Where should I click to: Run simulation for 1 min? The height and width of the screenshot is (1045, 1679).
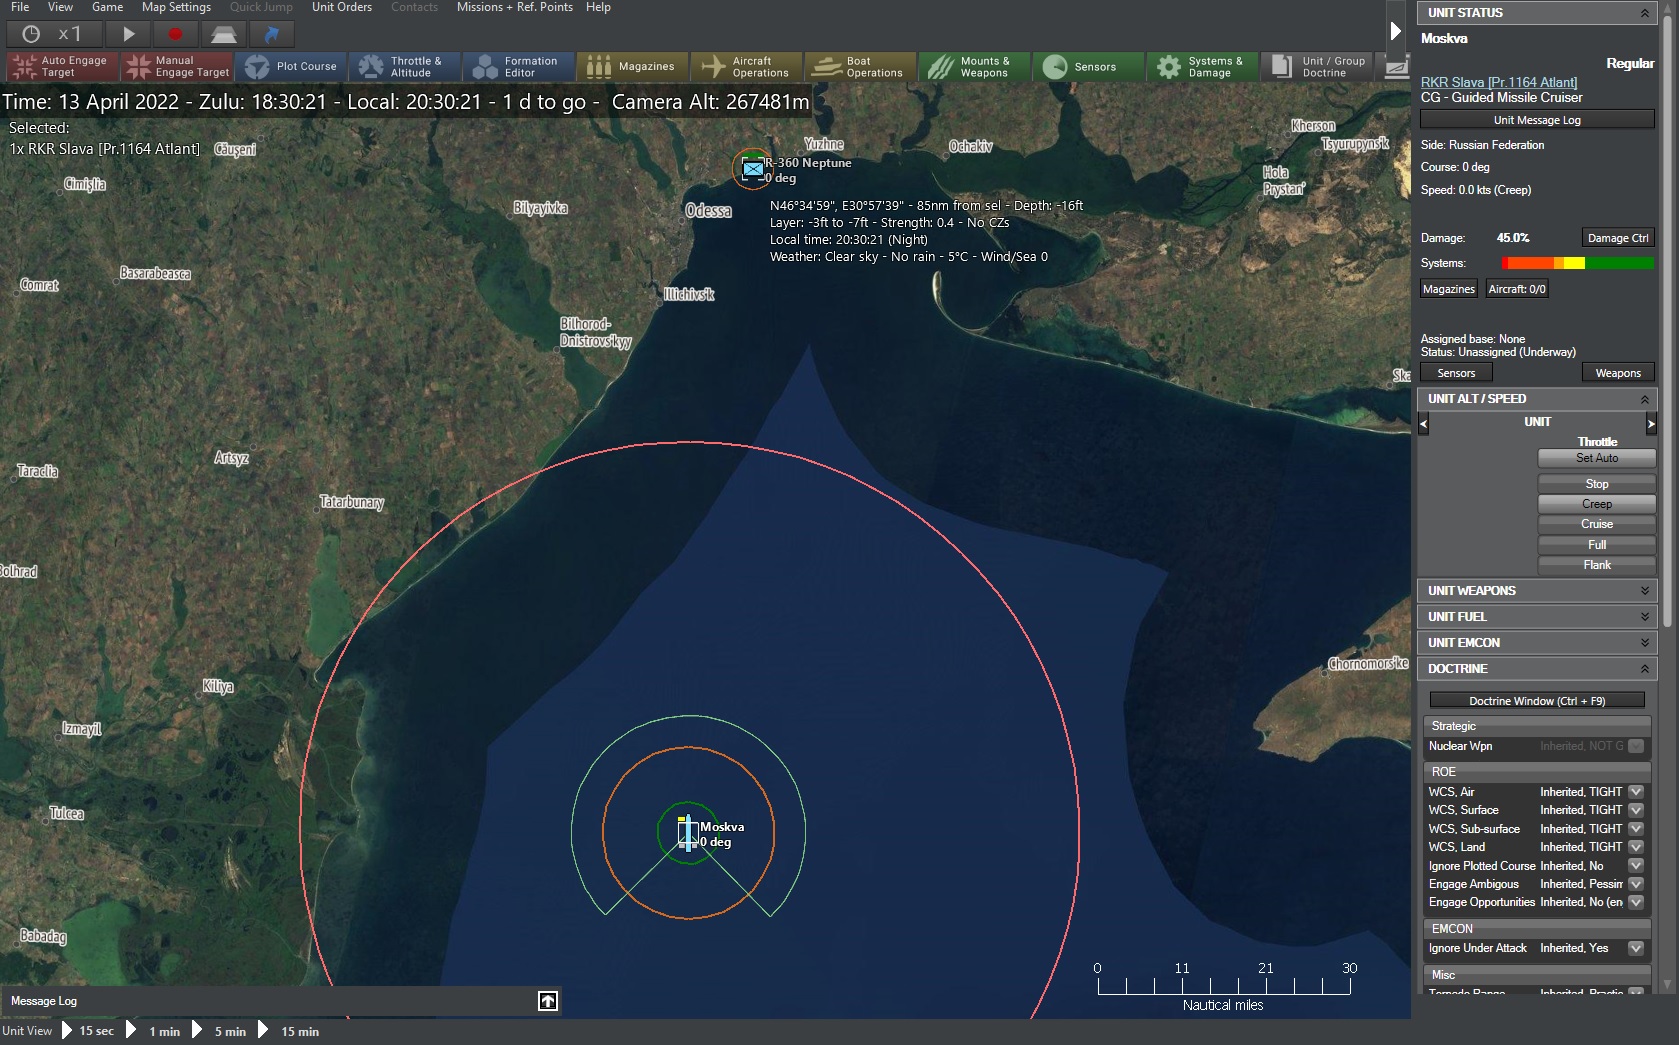(x=154, y=1031)
